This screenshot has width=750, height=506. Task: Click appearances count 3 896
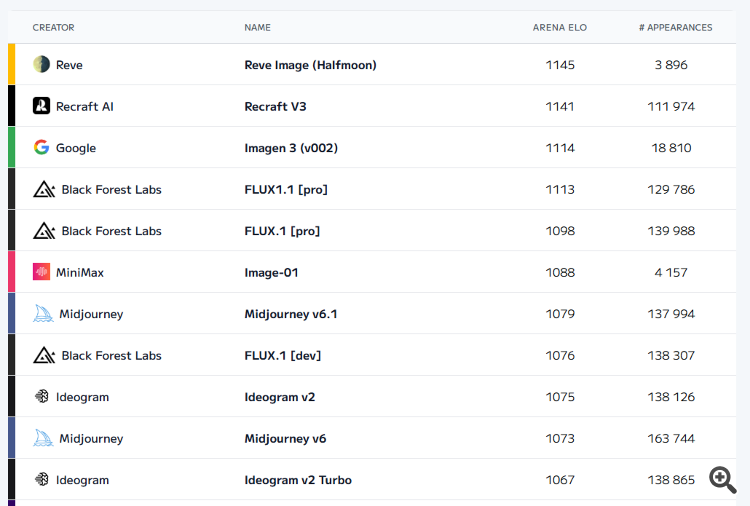(671, 65)
